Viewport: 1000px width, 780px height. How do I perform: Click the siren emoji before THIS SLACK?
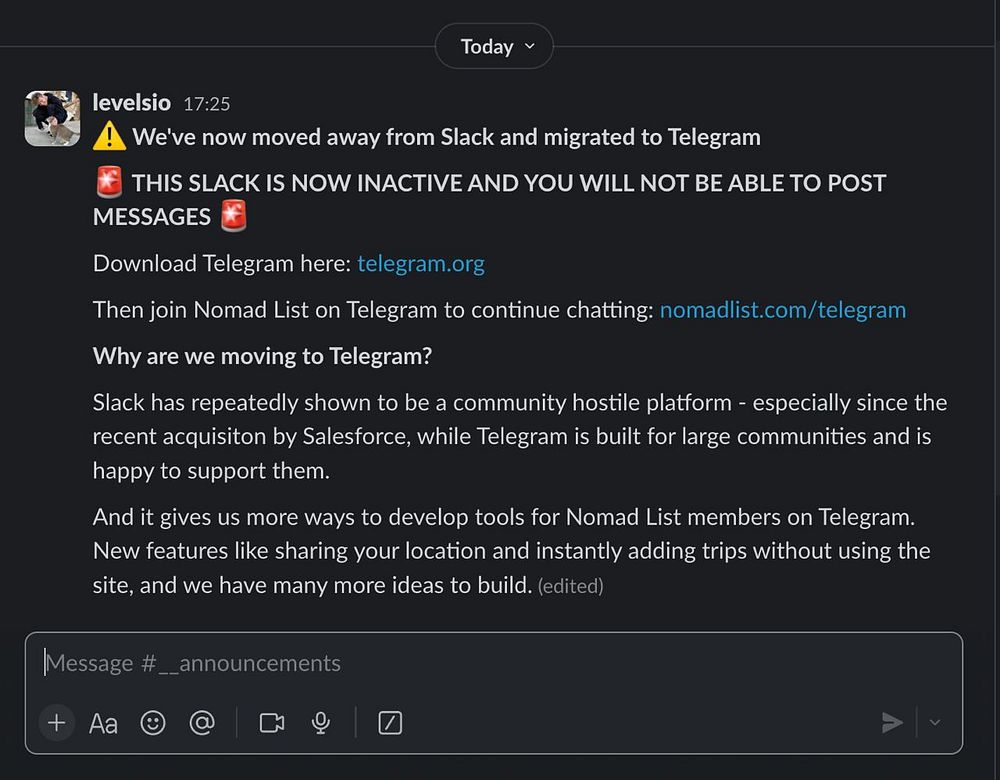pos(108,183)
